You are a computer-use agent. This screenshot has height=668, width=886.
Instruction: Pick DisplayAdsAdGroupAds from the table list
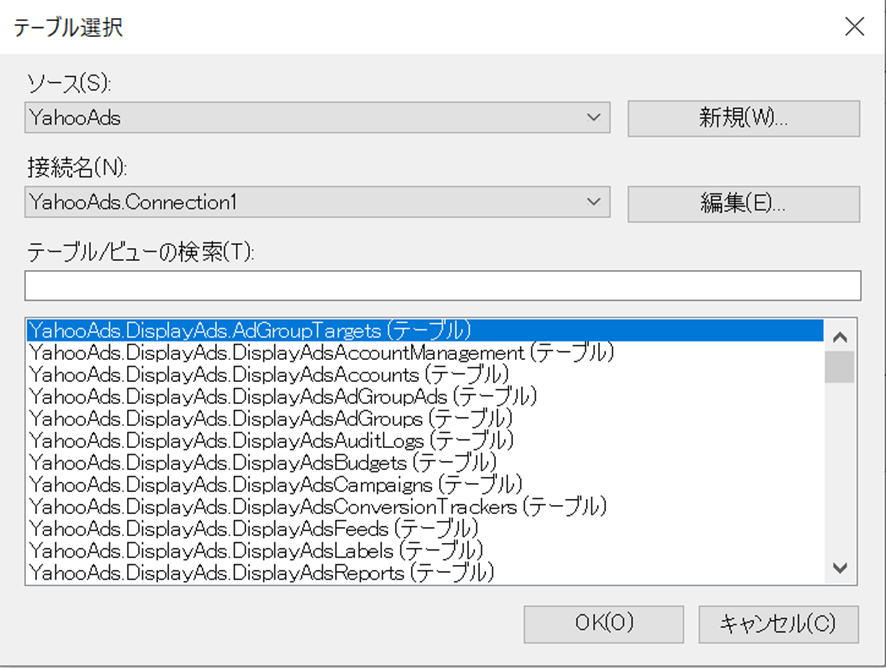coord(284,396)
